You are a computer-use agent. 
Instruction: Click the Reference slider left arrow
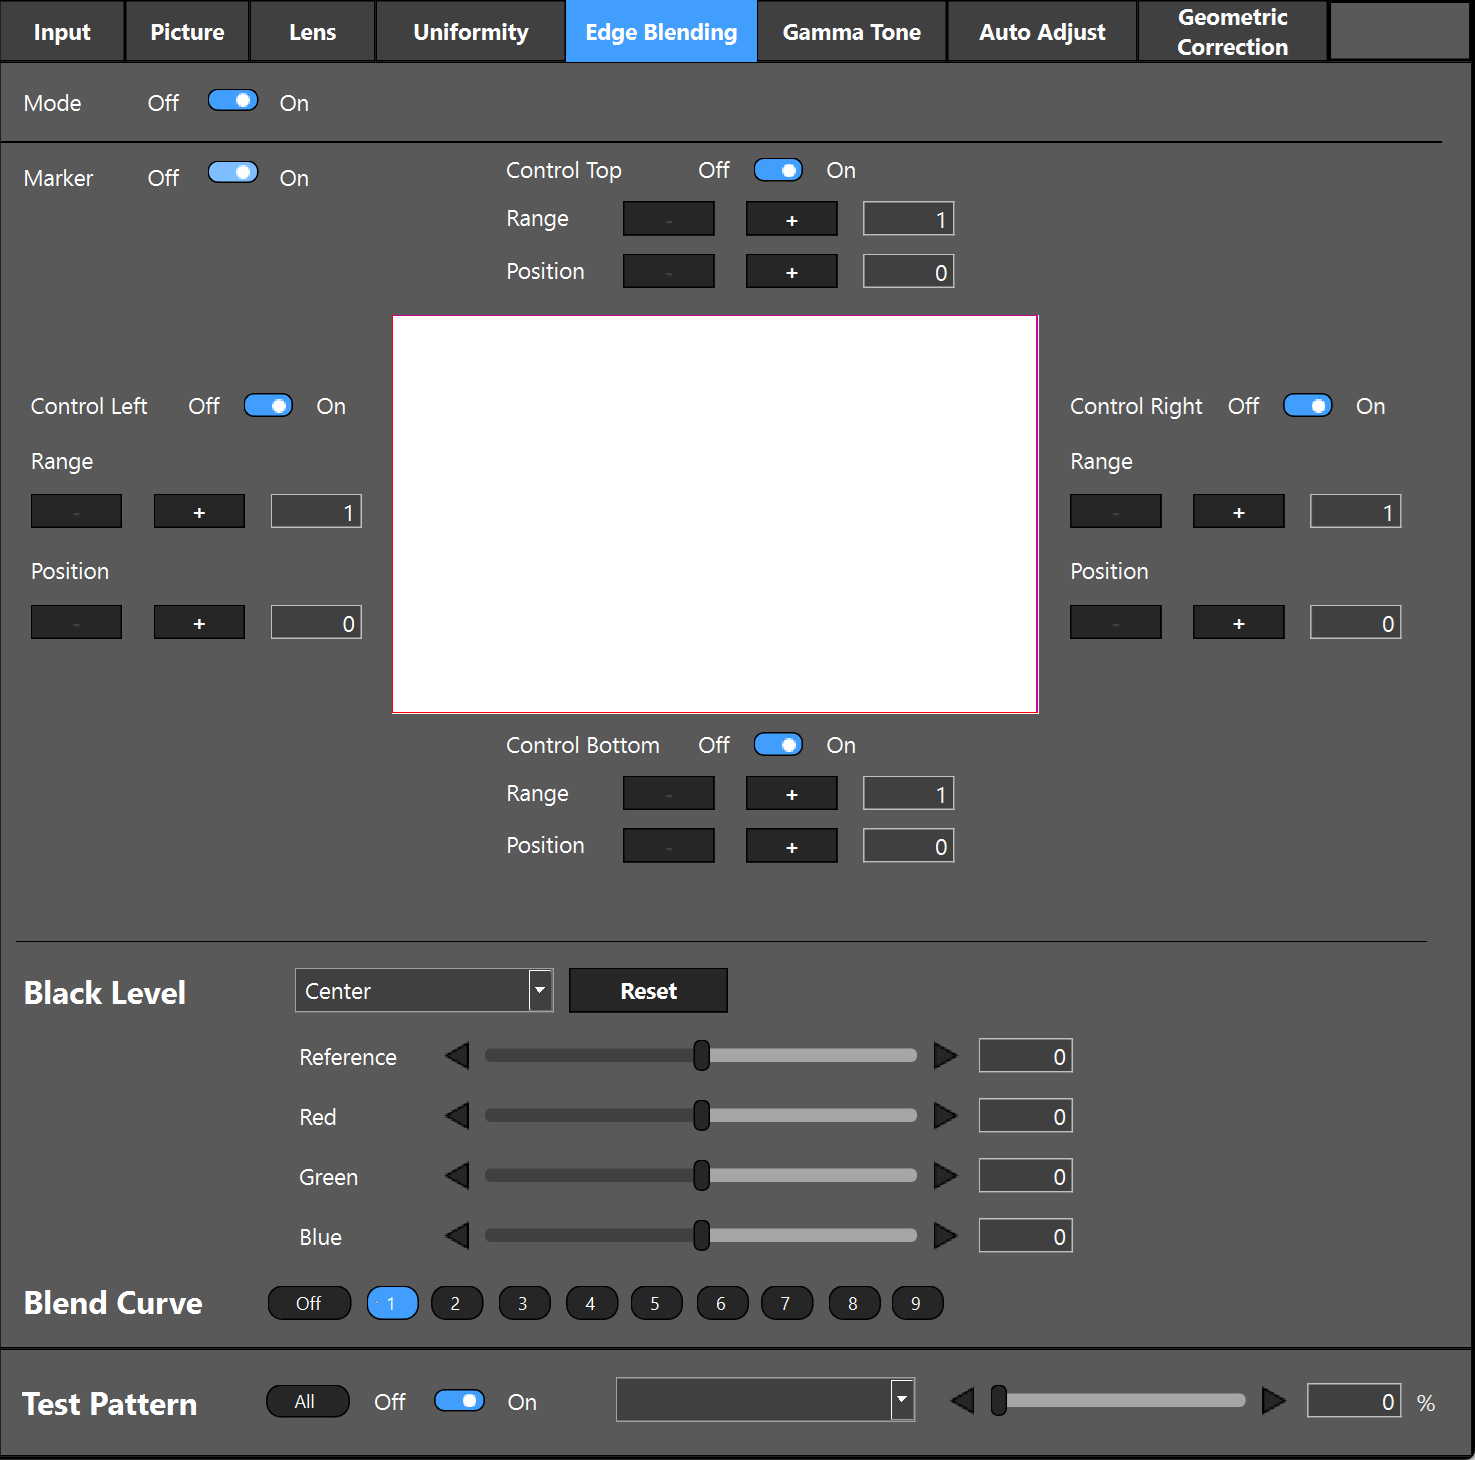(457, 1056)
